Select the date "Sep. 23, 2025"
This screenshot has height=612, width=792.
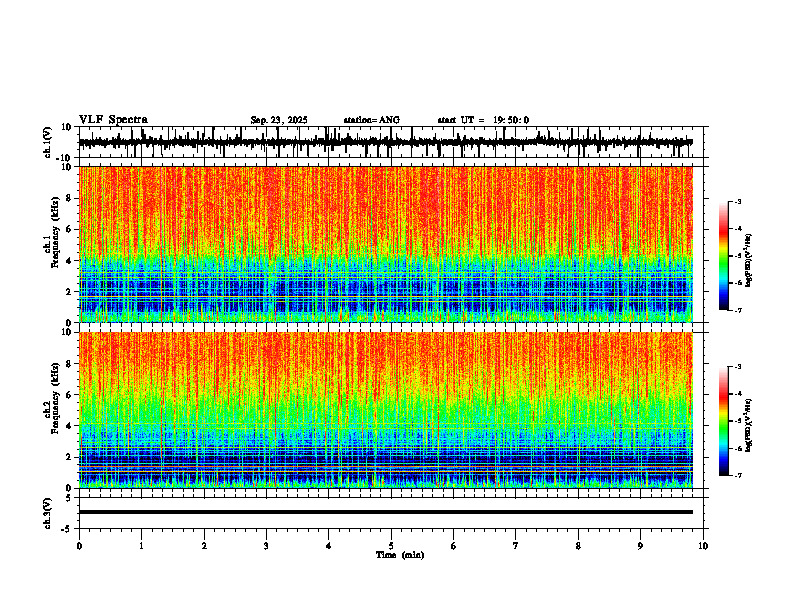[x=279, y=120]
